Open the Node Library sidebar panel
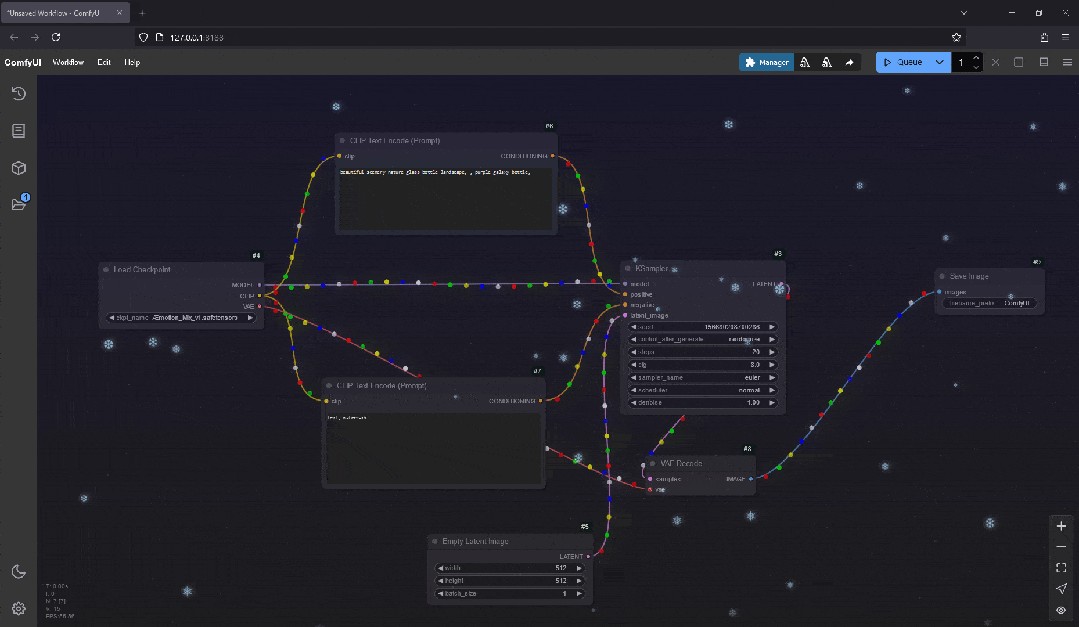The width and height of the screenshot is (1079, 627). [x=19, y=131]
